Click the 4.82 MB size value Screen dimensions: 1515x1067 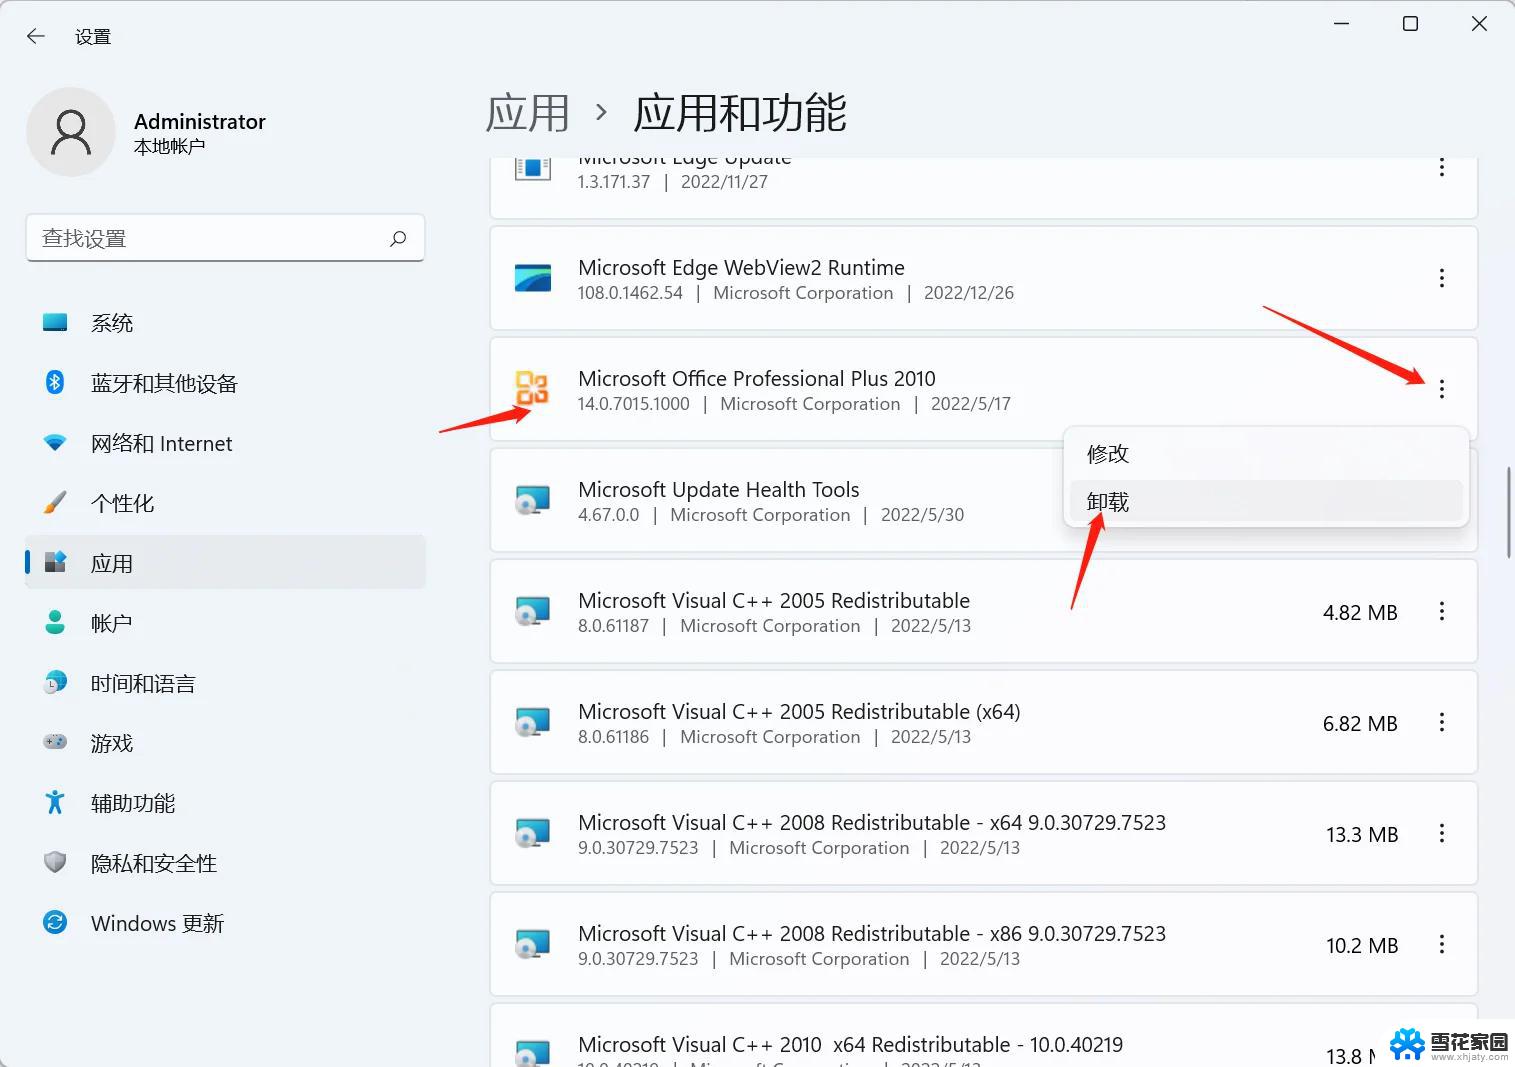tap(1360, 612)
